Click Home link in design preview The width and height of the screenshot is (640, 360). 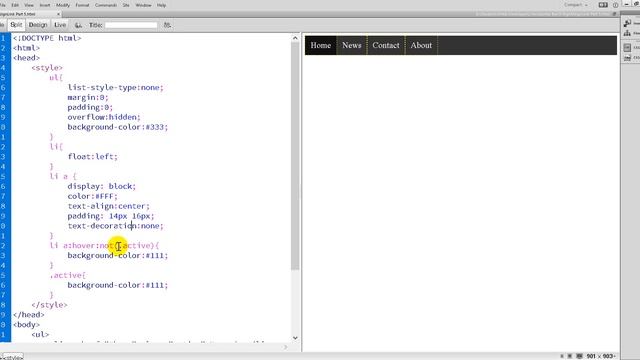click(321, 45)
